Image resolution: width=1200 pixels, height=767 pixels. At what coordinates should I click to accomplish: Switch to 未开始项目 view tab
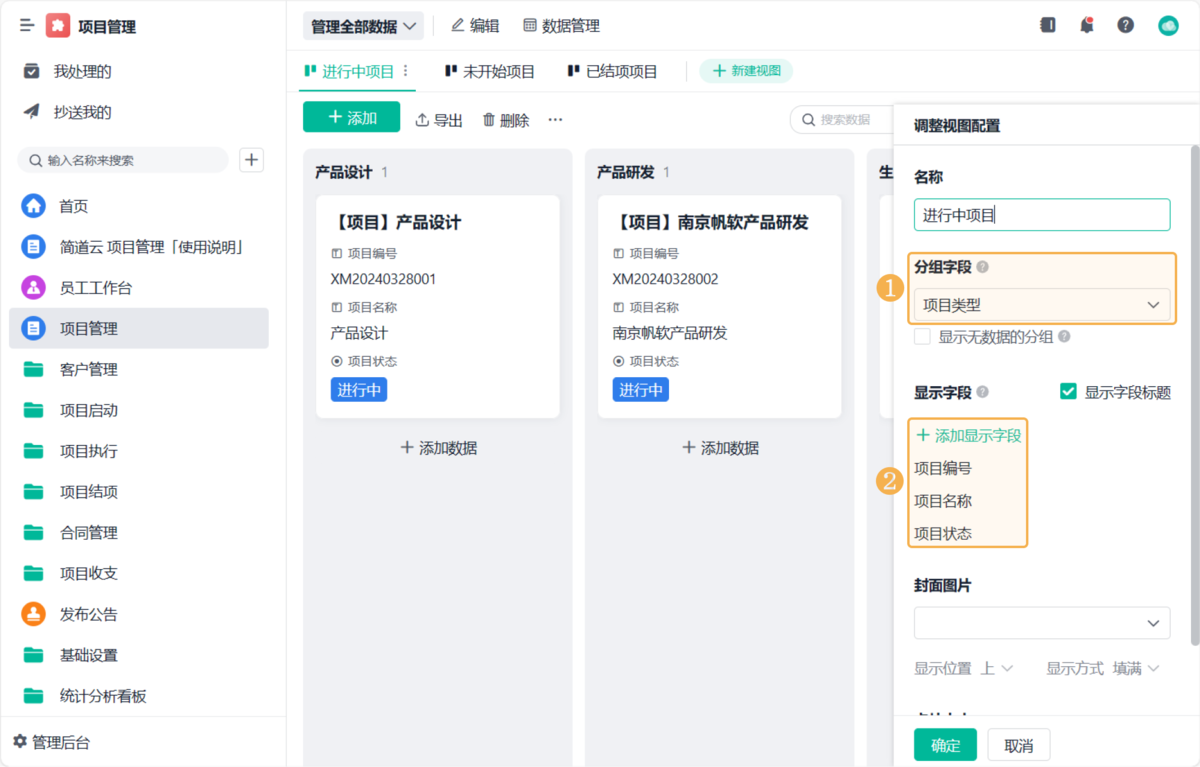[x=490, y=71]
